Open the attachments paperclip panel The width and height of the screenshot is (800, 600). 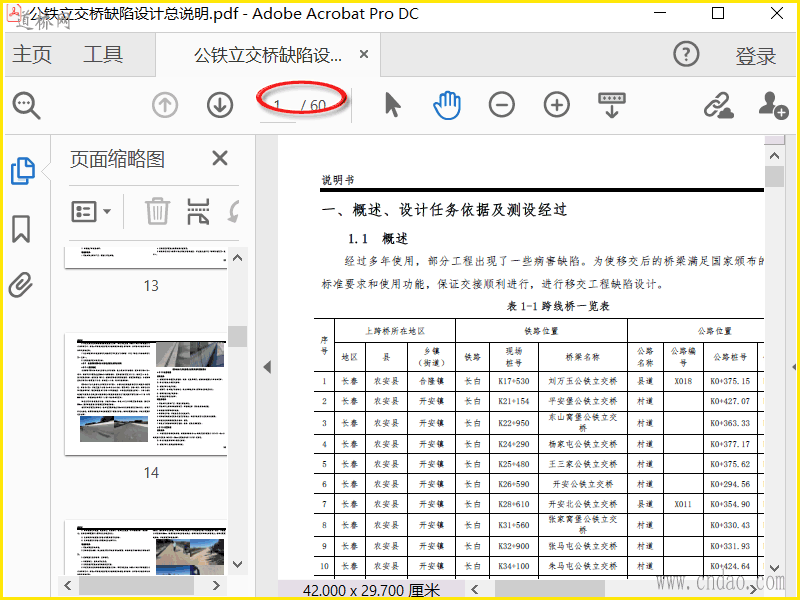(x=21, y=285)
